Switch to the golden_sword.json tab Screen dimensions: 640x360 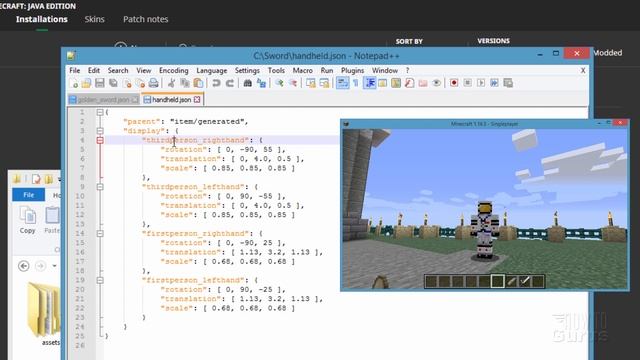tap(103, 100)
